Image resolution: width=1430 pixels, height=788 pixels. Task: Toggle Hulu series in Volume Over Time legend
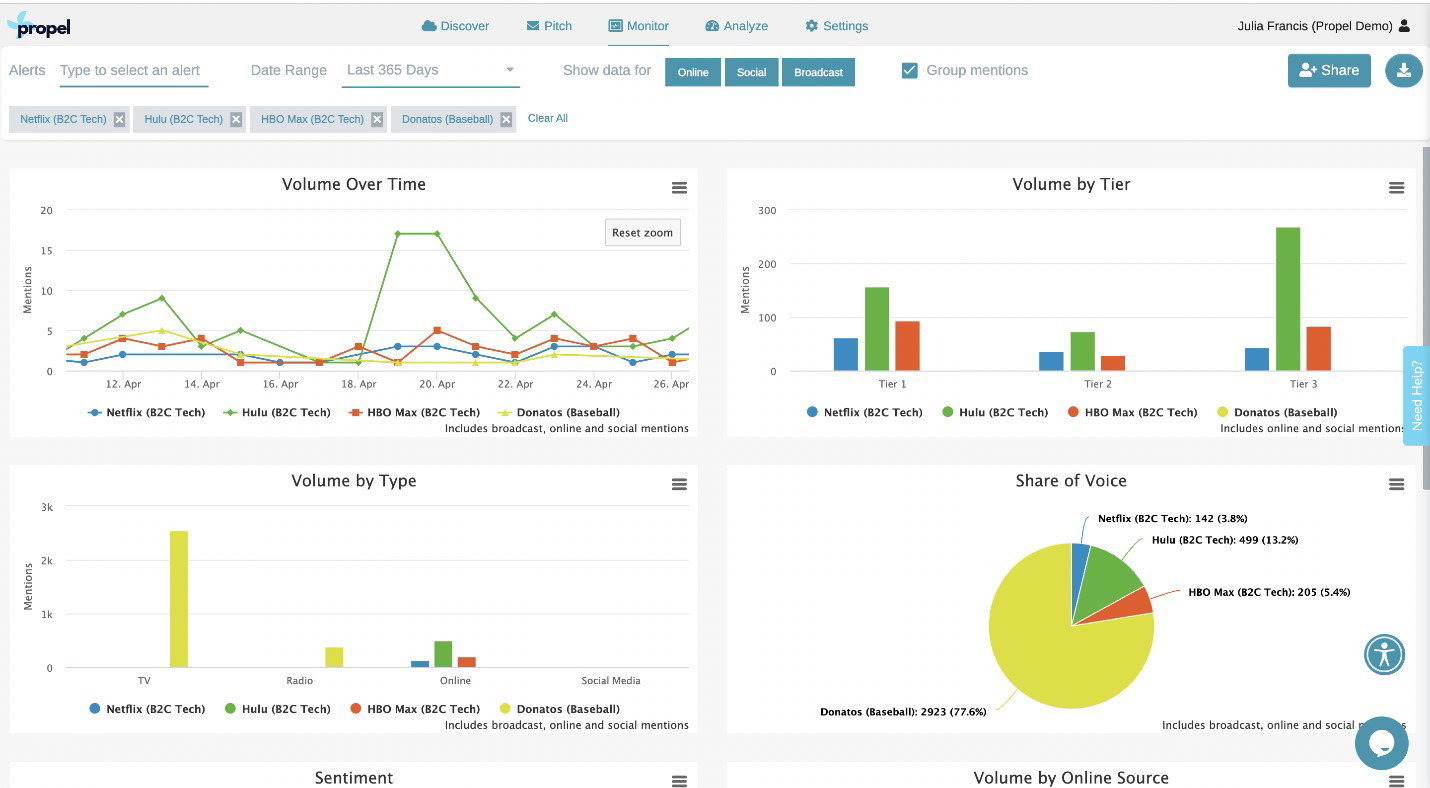click(276, 412)
